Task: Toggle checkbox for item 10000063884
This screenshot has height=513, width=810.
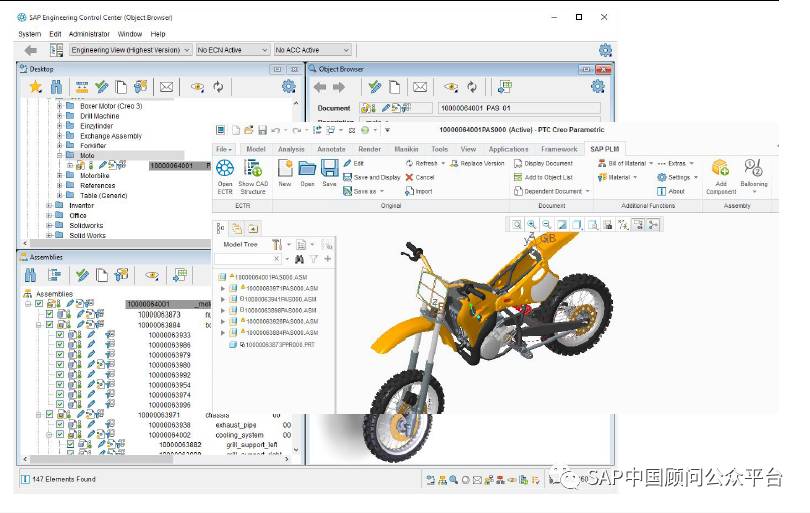Action: pyautogui.click(x=49, y=324)
